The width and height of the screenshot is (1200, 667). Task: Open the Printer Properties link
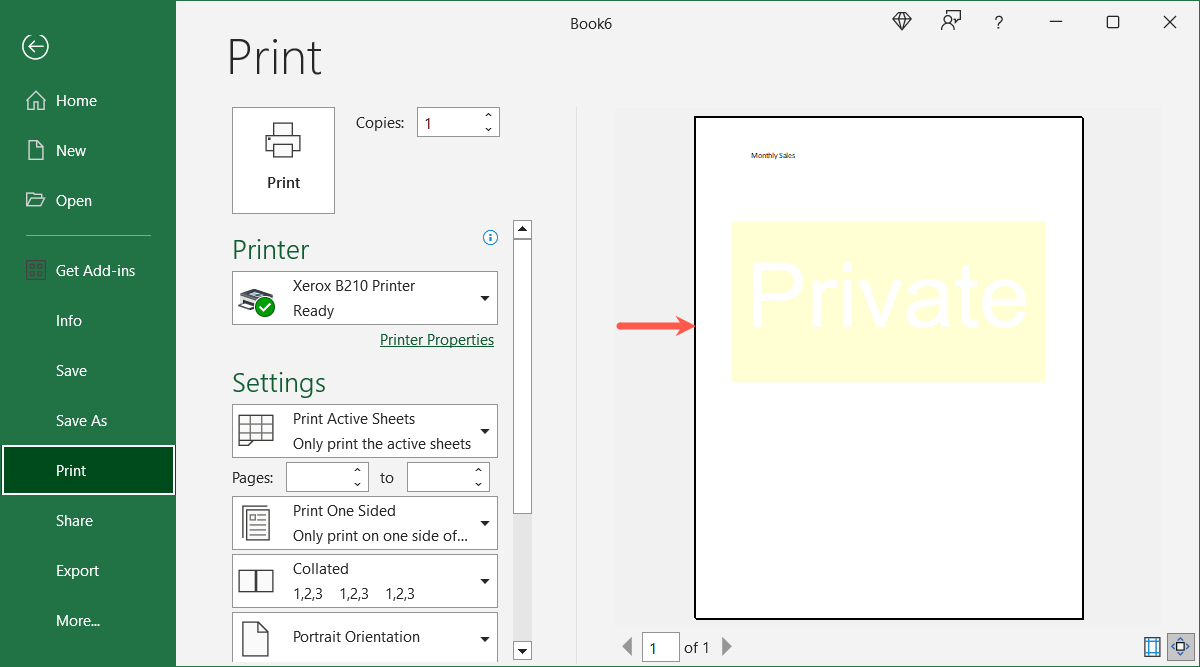[x=437, y=339]
